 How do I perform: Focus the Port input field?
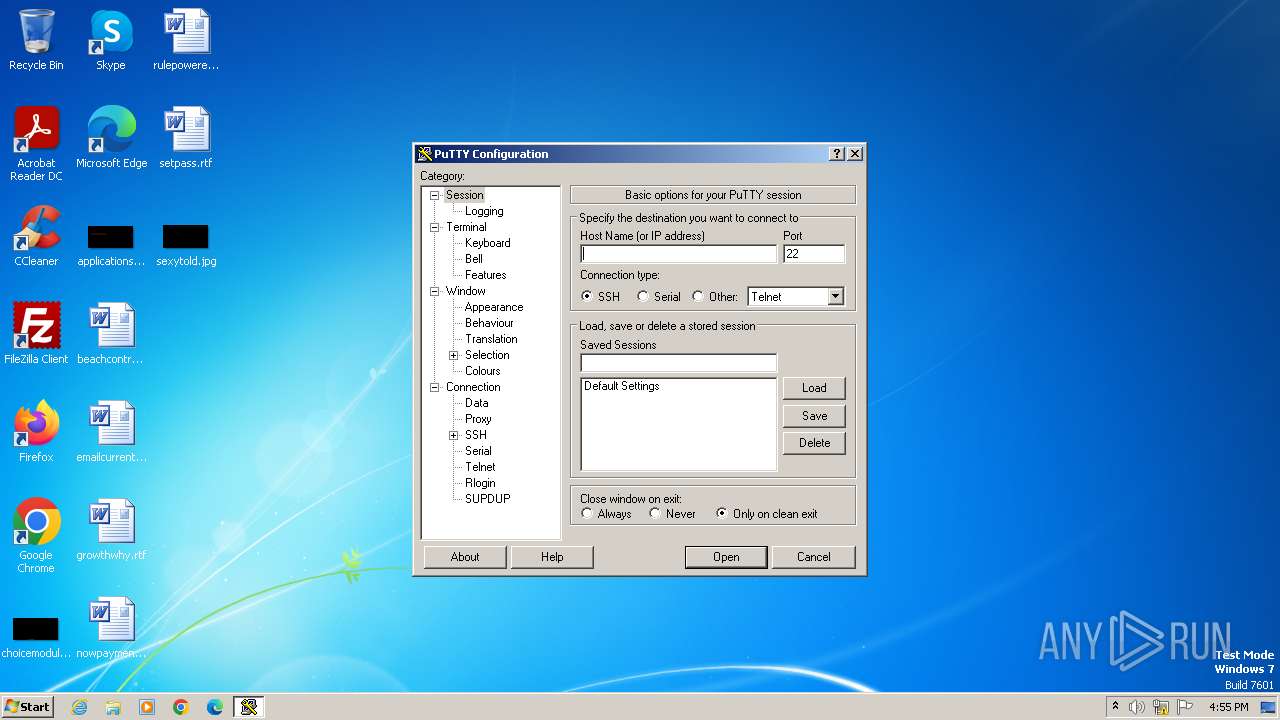814,254
